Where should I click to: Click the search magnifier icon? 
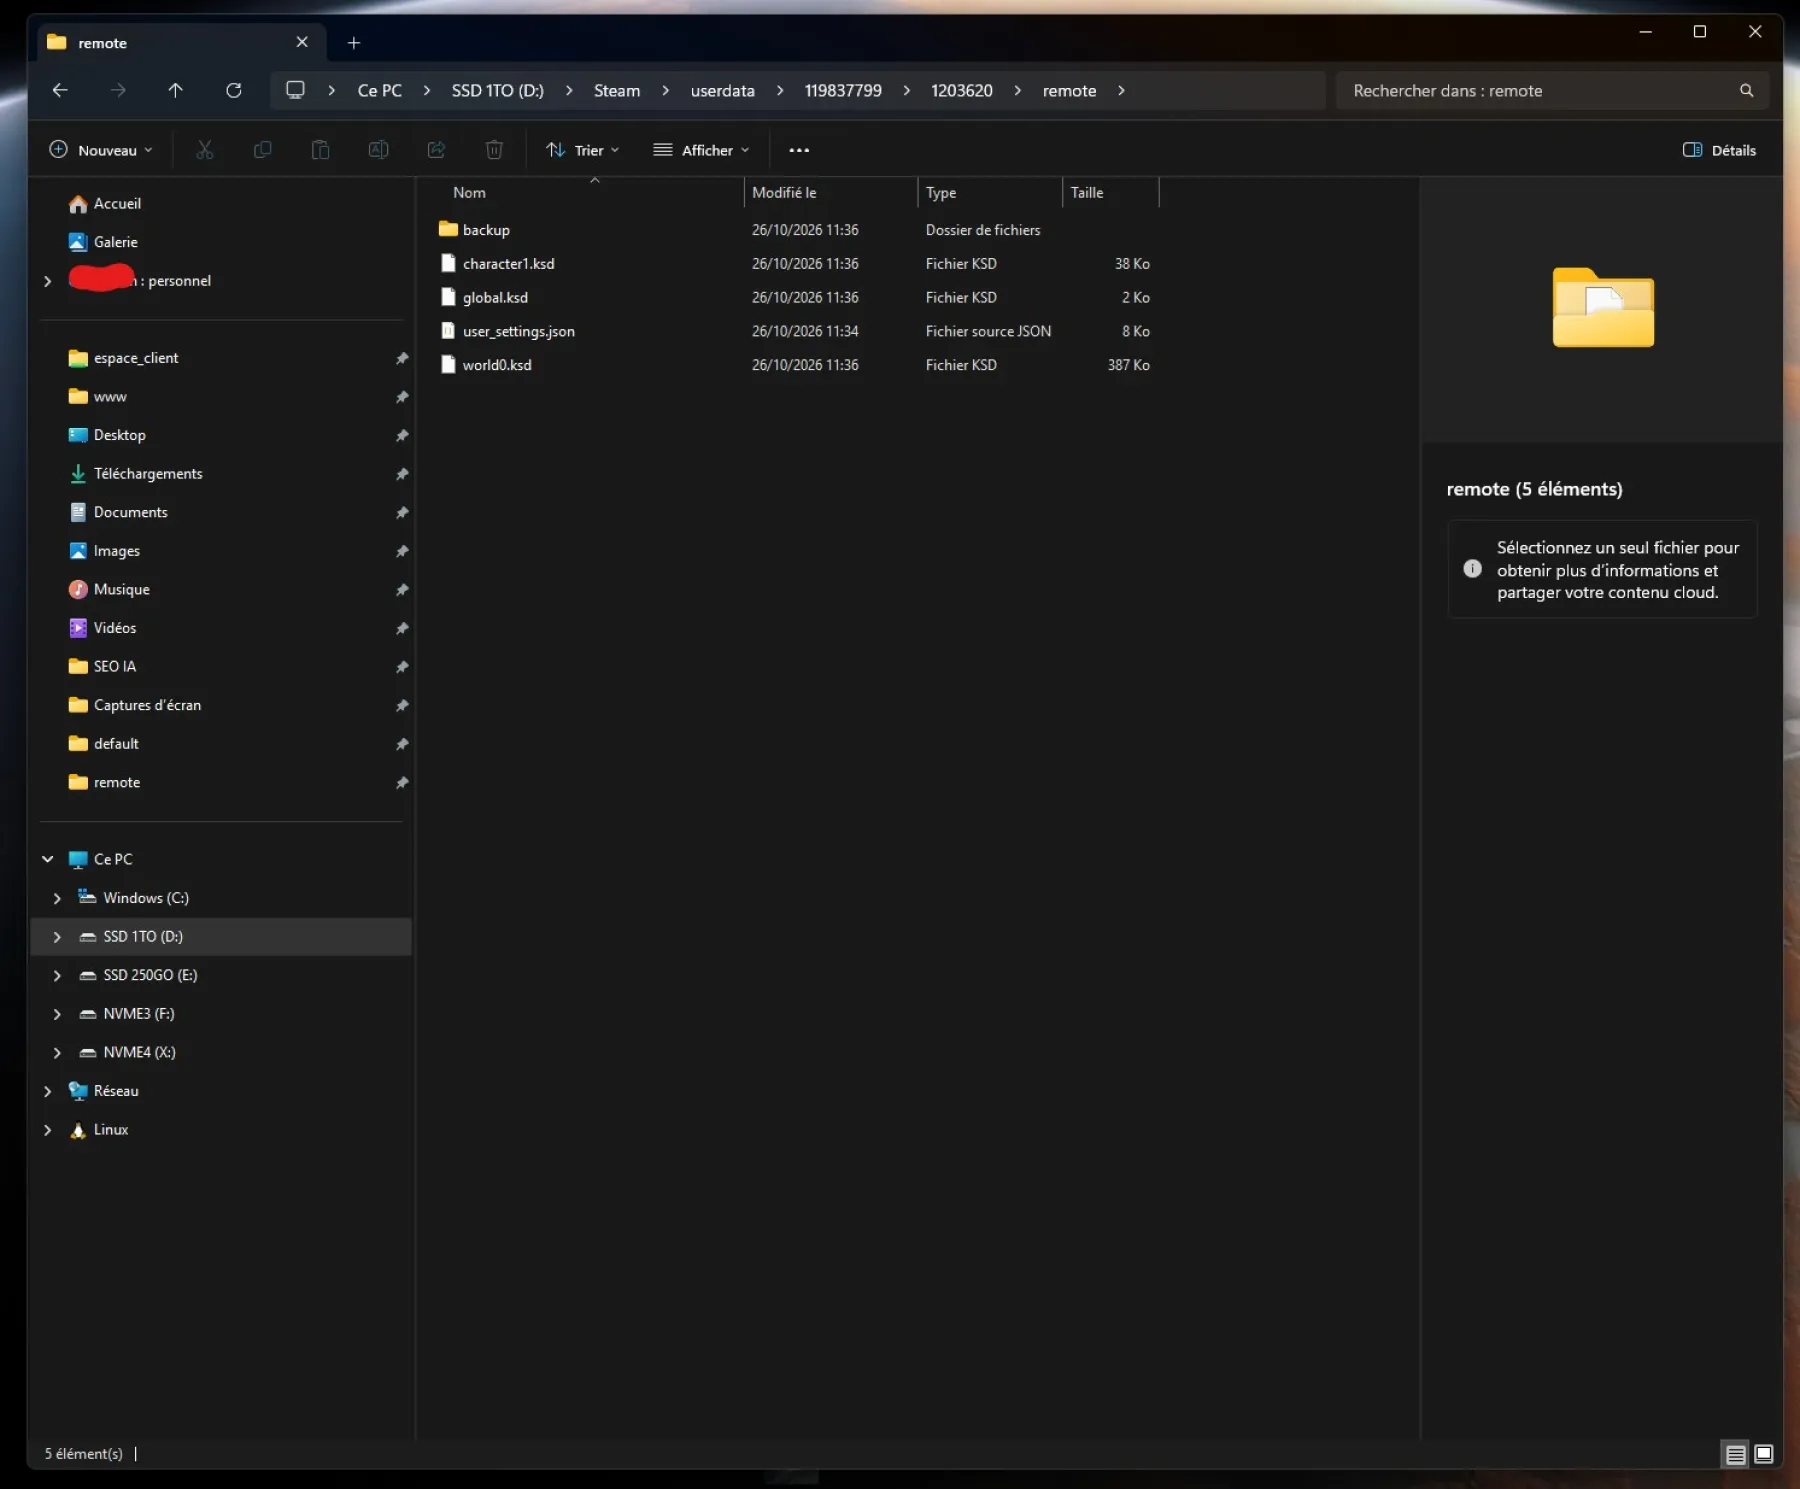pyautogui.click(x=1746, y=90)
